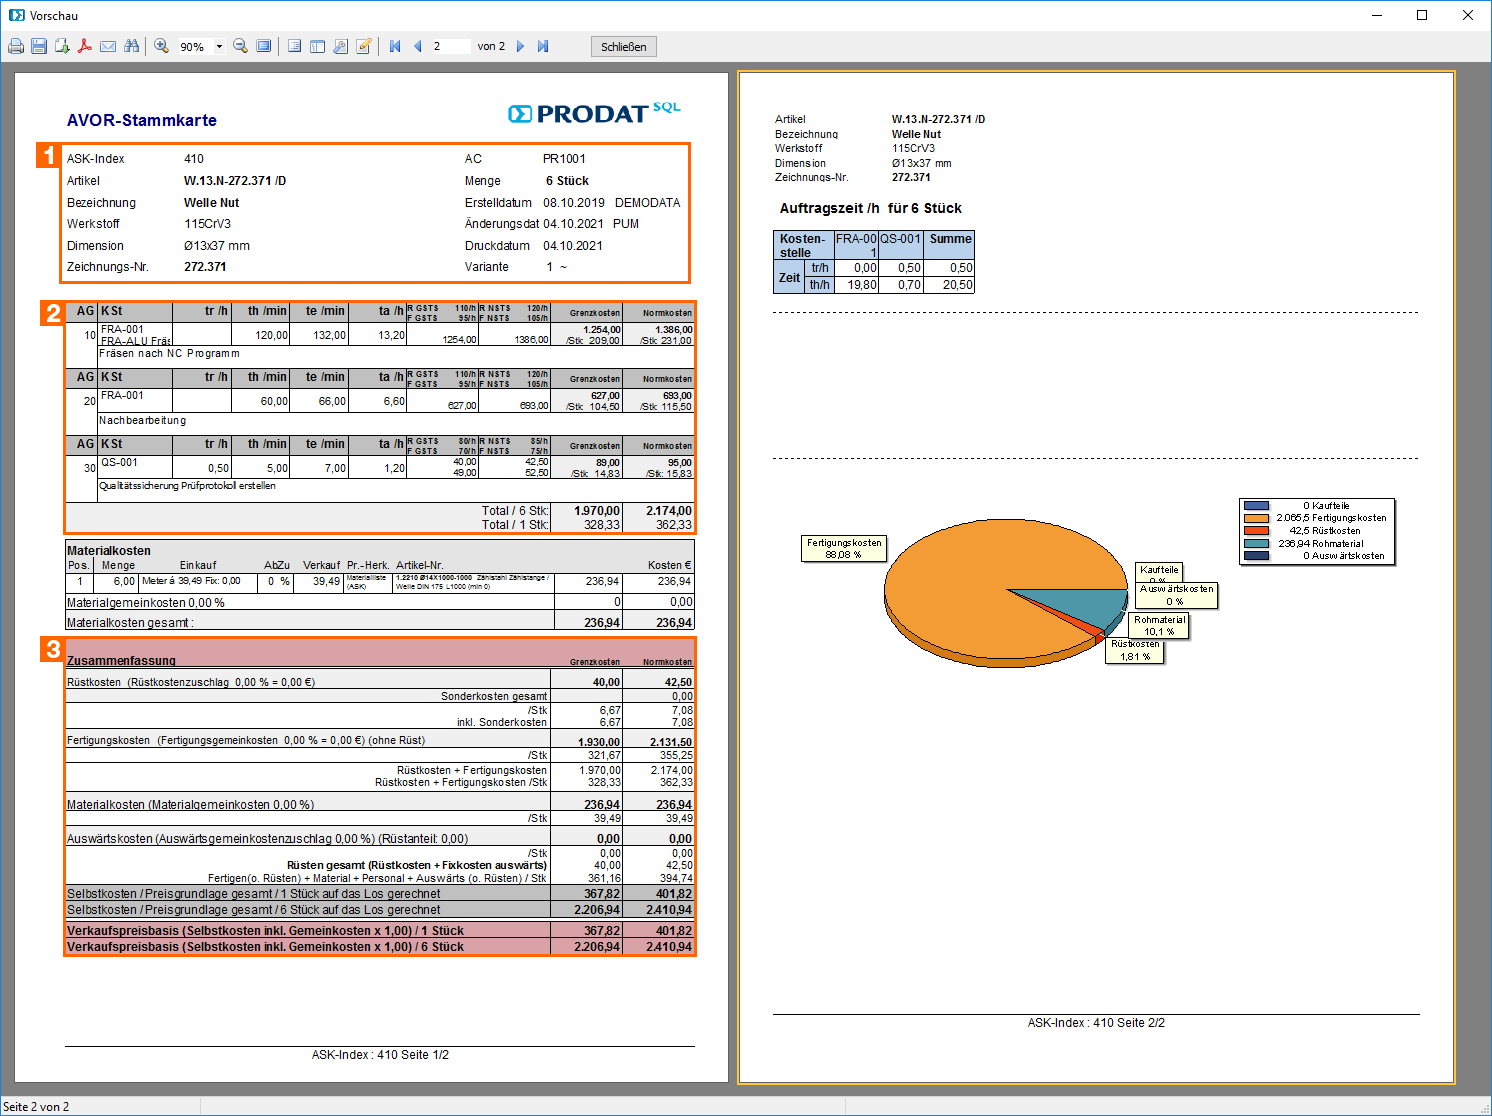Go to the previous page
Viewport: 1492px width, 1116px height.
tap(418, 46)
